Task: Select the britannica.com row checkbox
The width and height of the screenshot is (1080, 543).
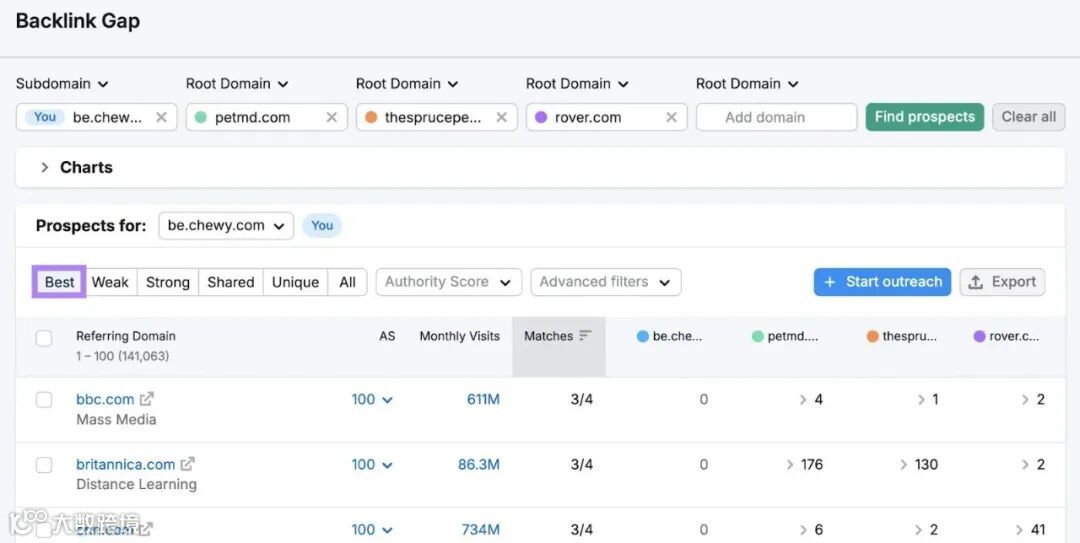Action: pos(44,465)
